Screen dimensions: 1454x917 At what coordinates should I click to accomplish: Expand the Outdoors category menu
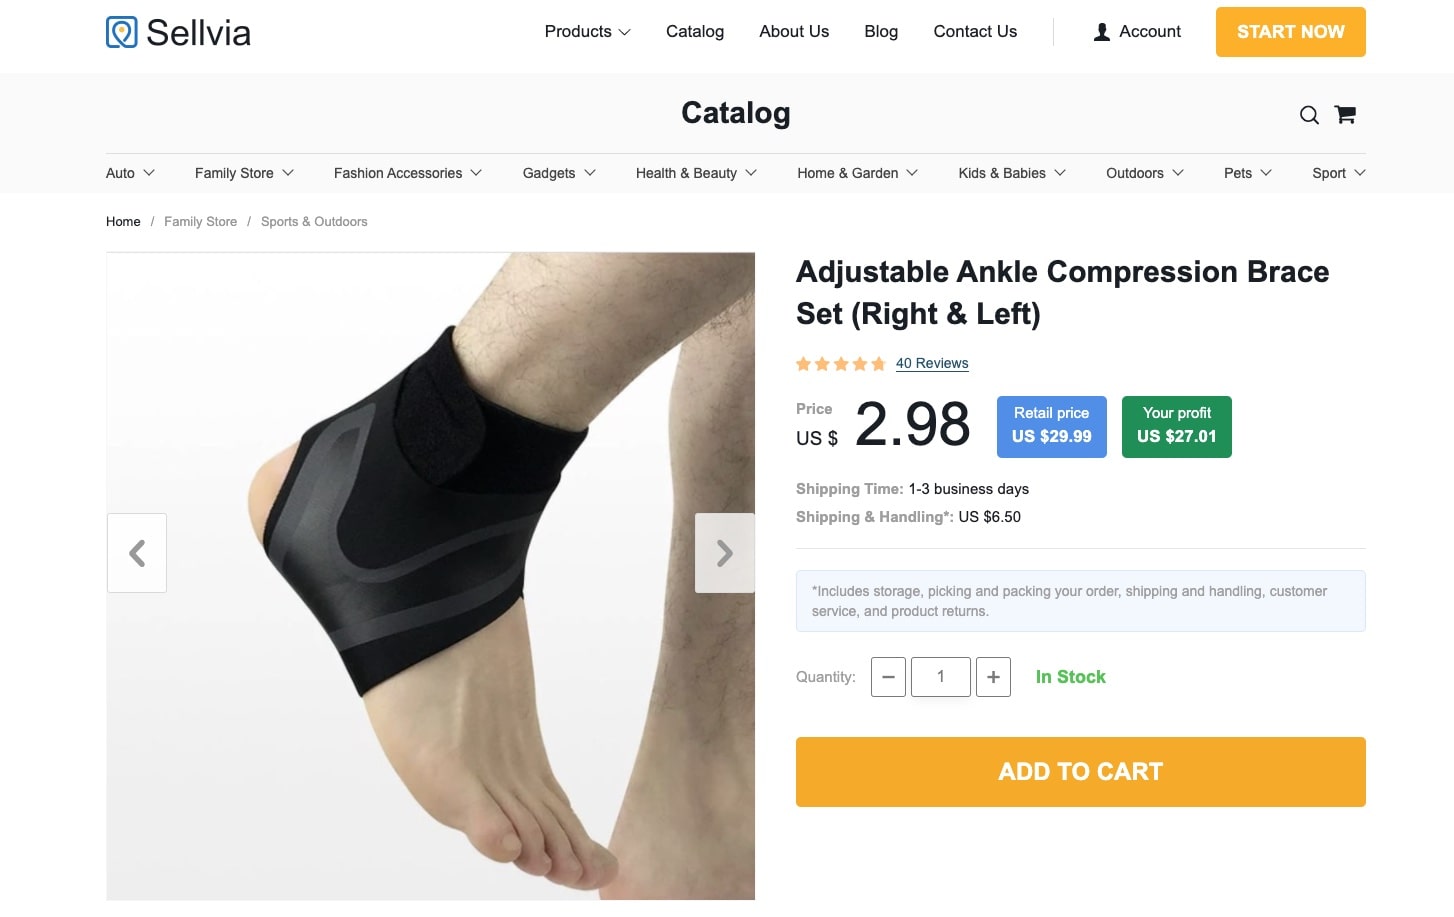click(x=1143, y=173)
